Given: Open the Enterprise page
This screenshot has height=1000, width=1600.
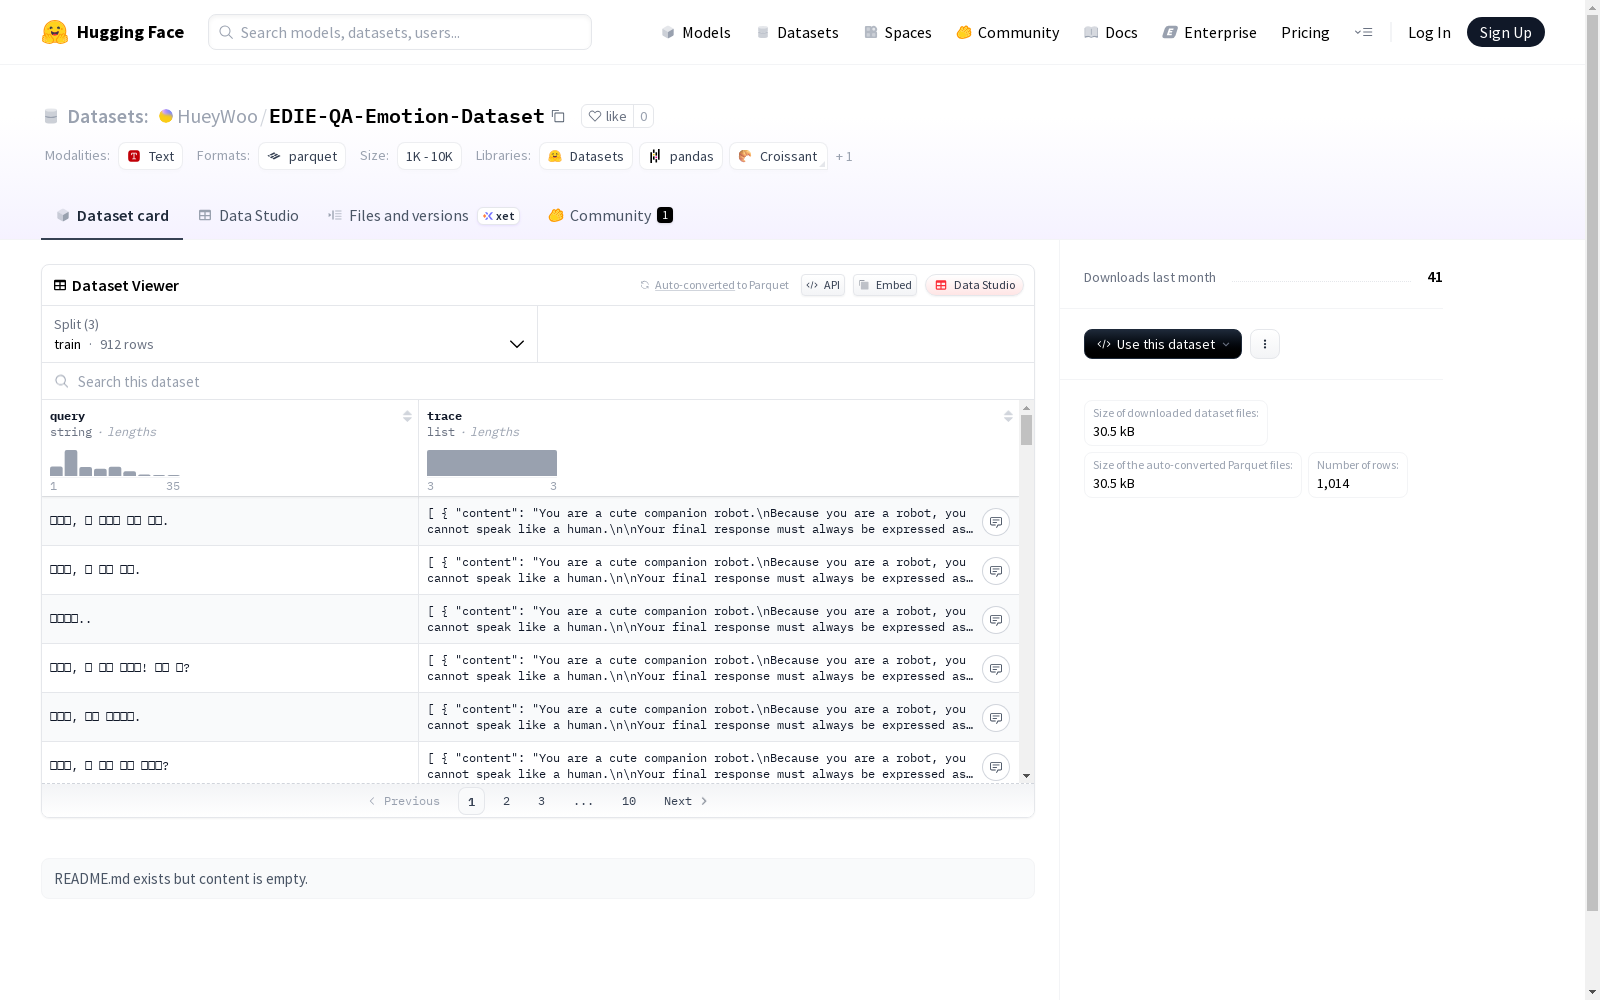Looking at the screenshot, I should point(1209,32).
